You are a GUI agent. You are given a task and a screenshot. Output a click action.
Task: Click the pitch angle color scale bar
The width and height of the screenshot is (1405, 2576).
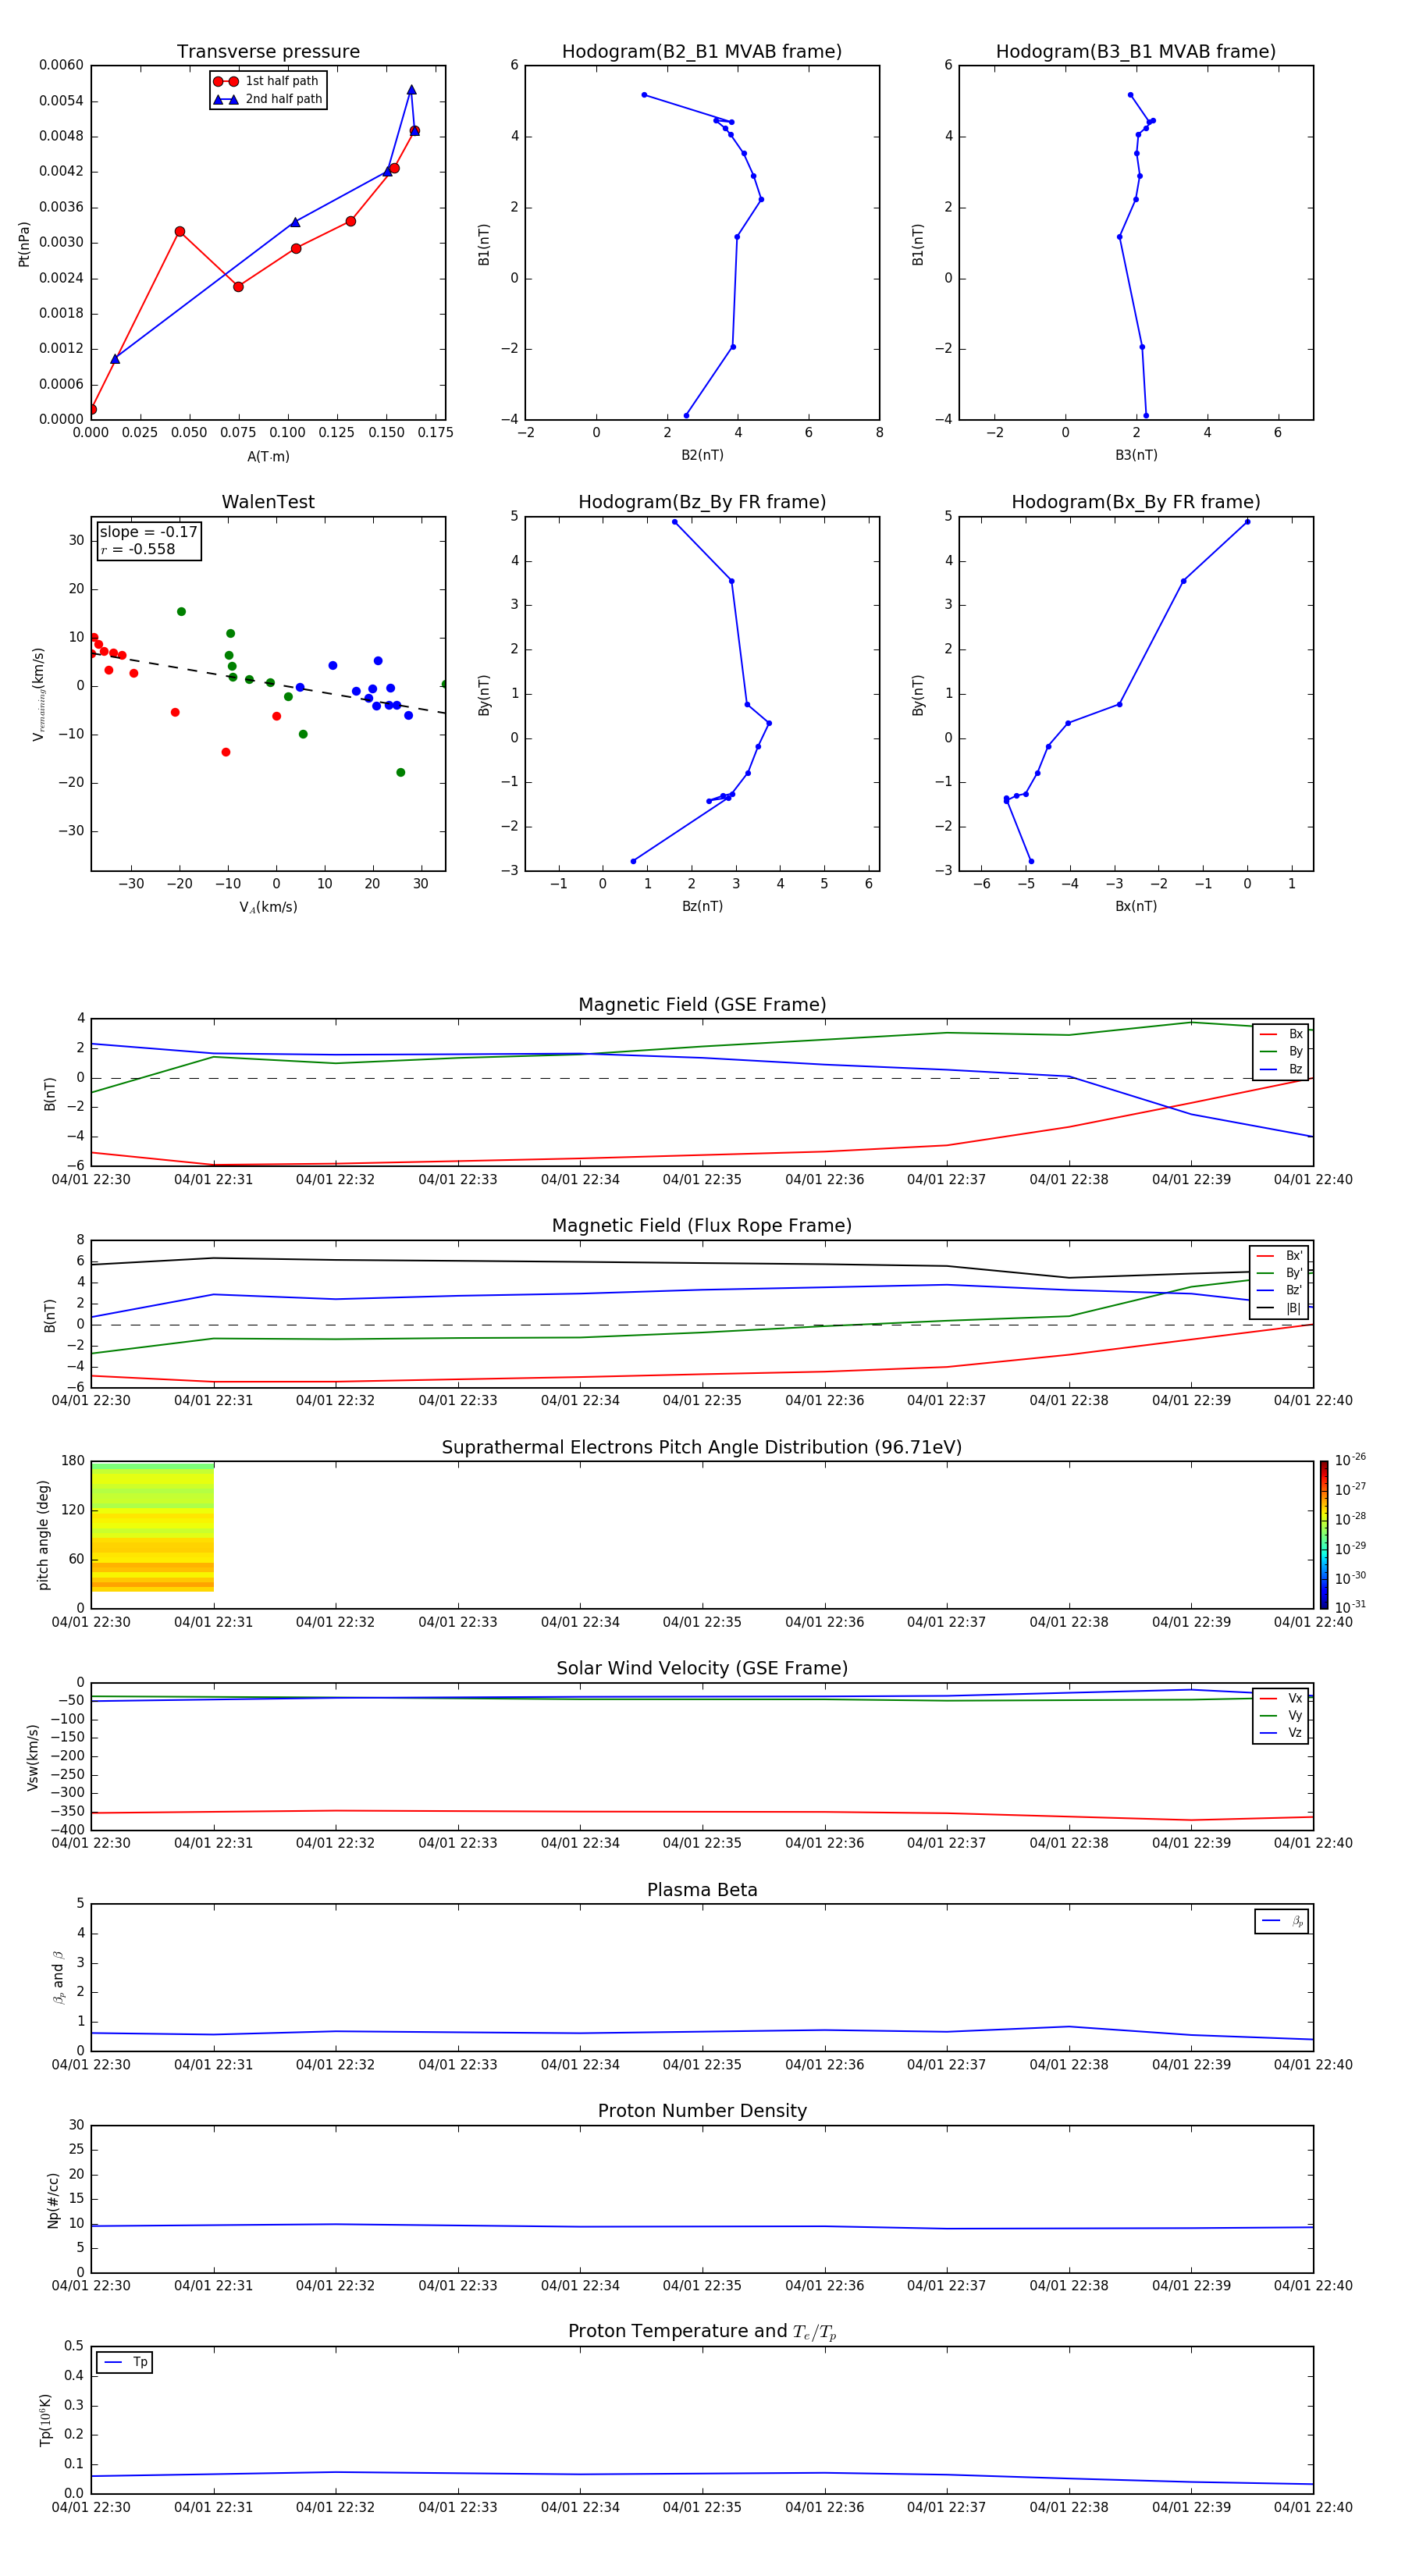pos(1323,1535)
